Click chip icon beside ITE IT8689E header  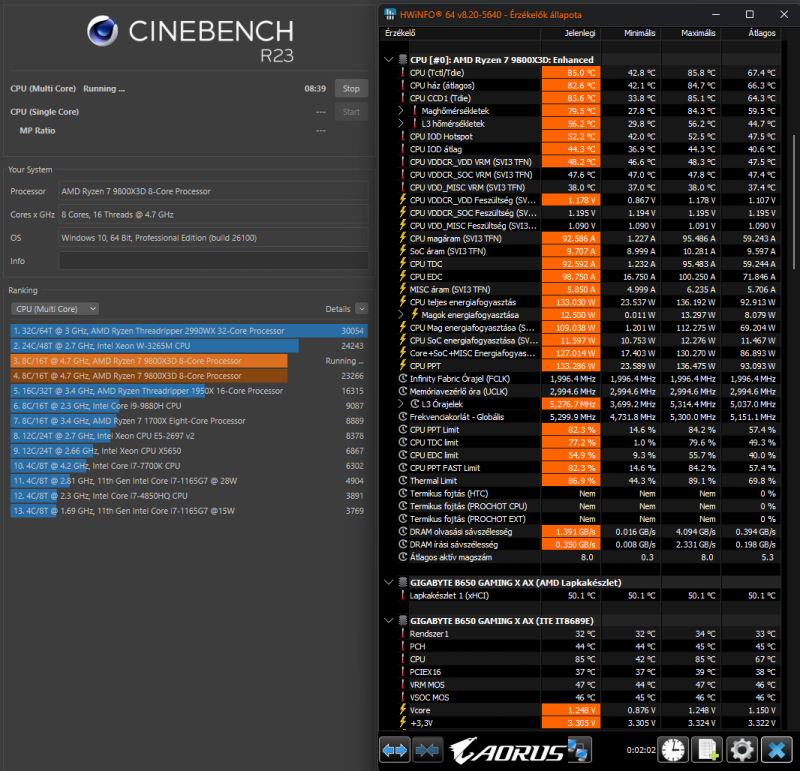coord(403,621)
